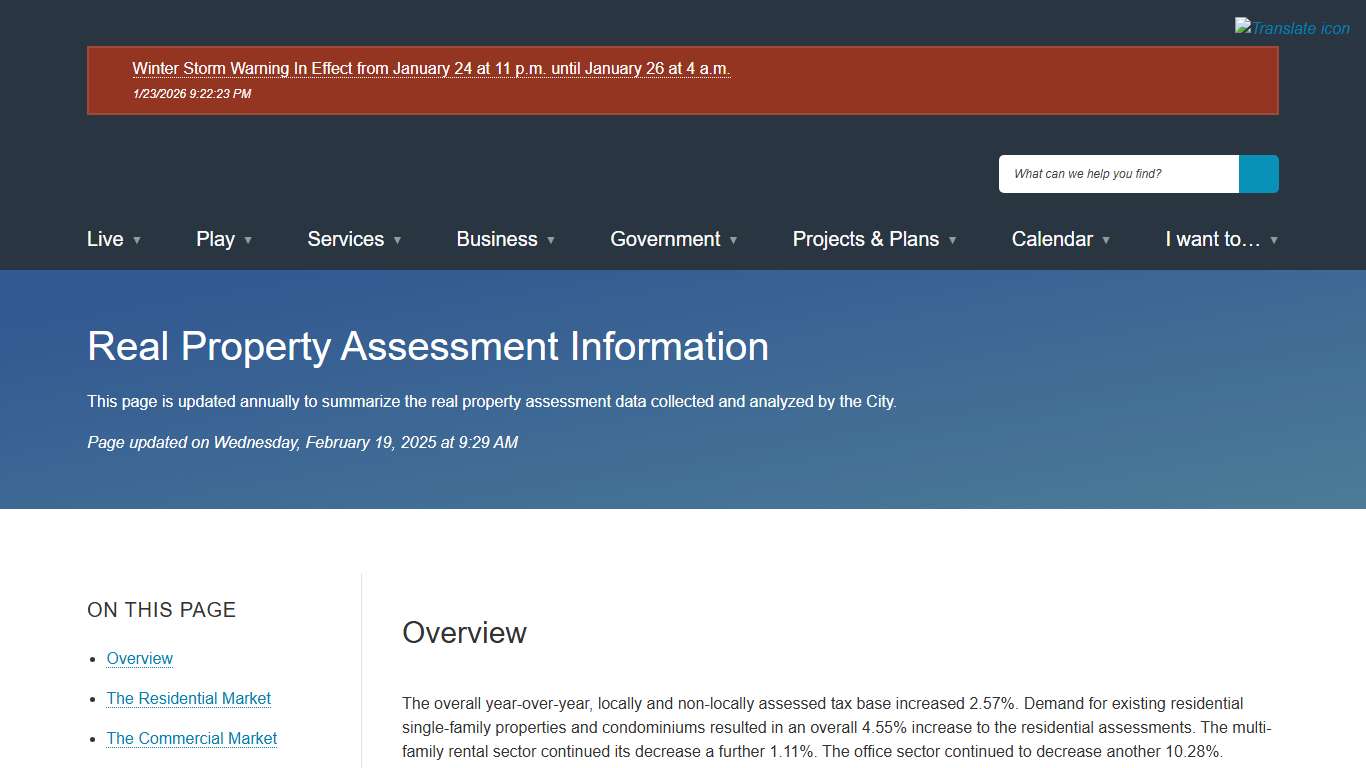Expand the Business menu
Viewport: 1366px width, 768px height.
[549, 240]
